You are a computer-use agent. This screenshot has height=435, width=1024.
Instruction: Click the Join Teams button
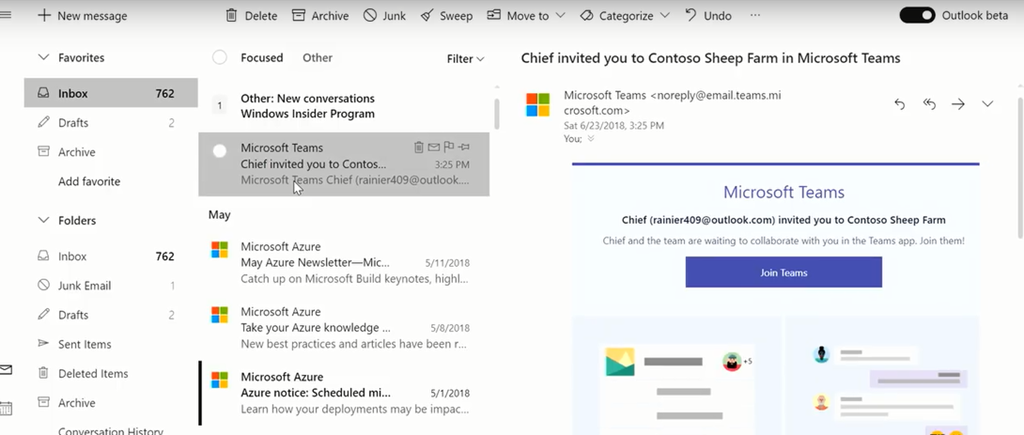783,272
